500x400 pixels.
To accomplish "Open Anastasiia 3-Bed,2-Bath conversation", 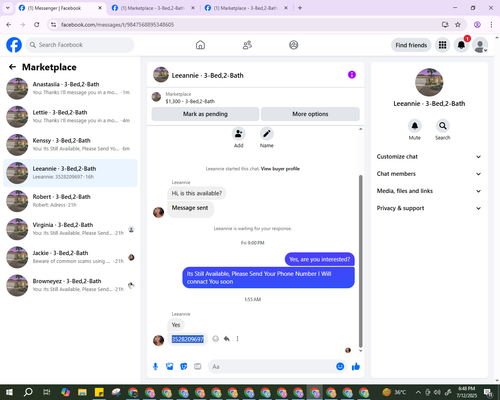I will click(70, 88).
